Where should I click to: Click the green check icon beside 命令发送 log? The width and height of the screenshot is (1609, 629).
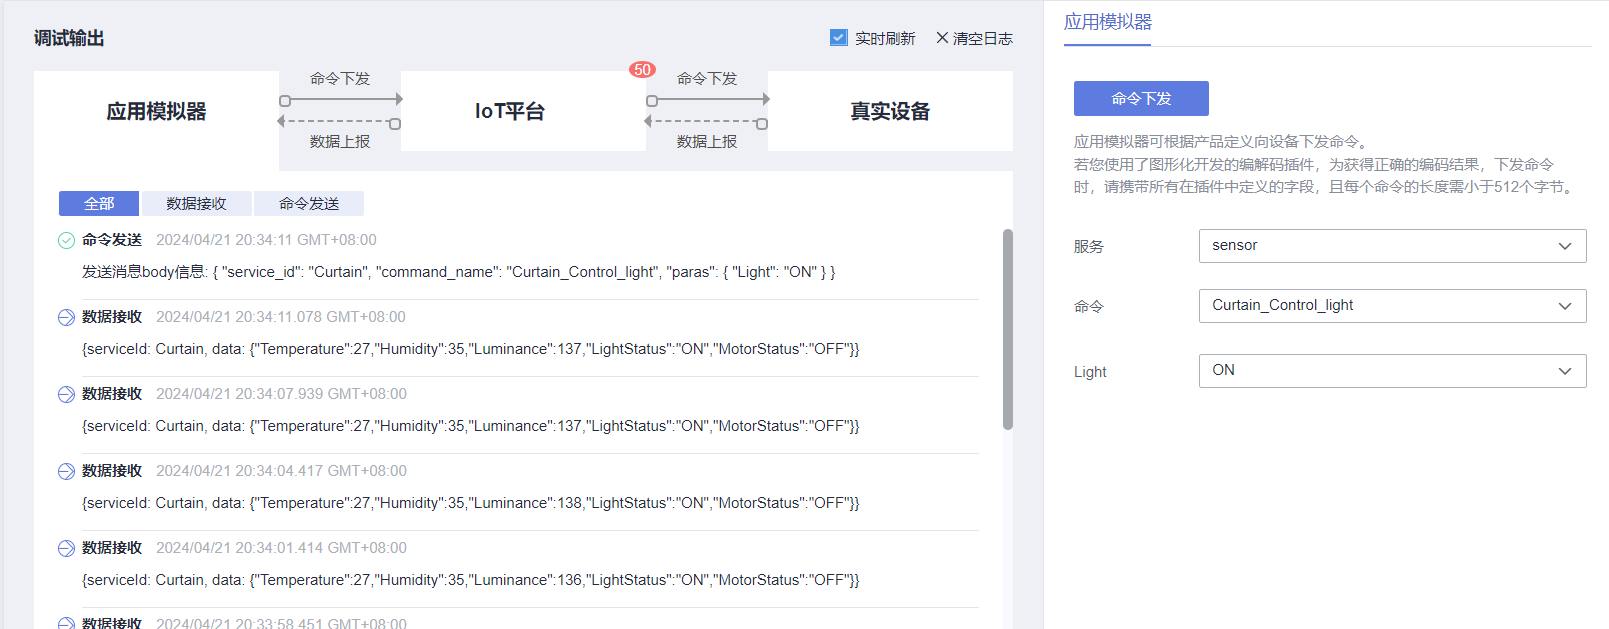(66, 240)
